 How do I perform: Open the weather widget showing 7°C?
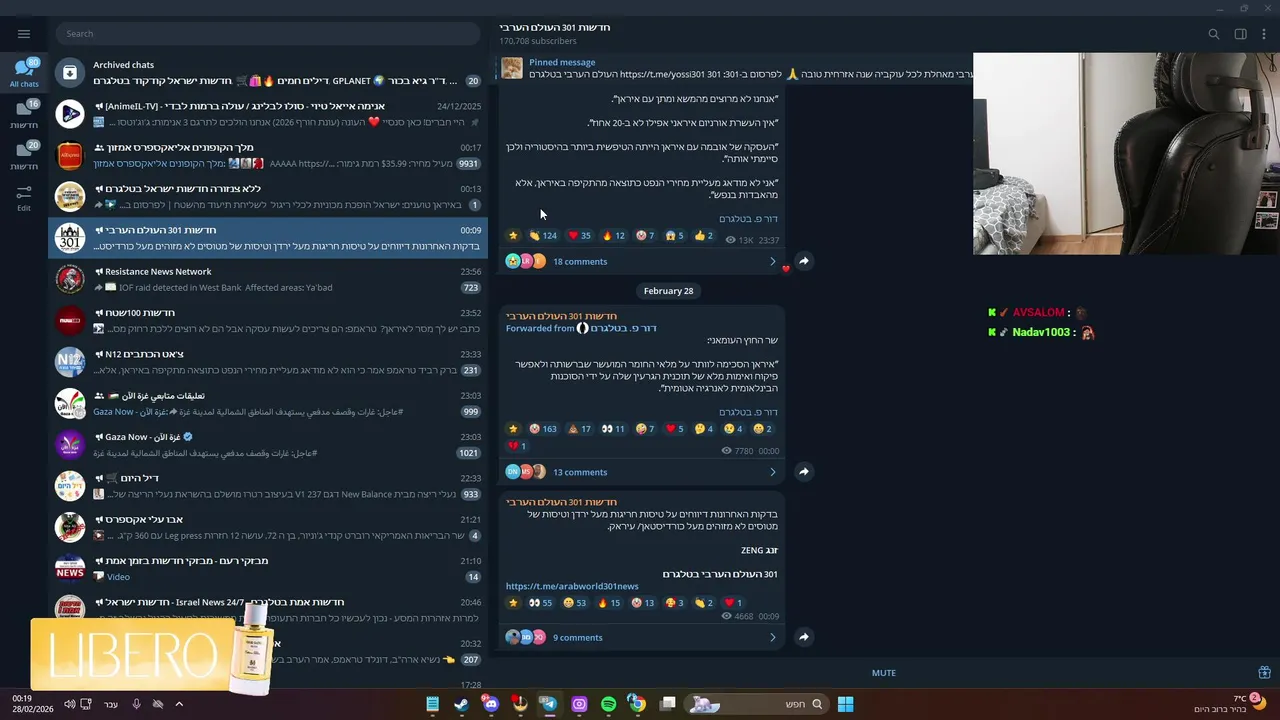click(x=1230, y=703)
